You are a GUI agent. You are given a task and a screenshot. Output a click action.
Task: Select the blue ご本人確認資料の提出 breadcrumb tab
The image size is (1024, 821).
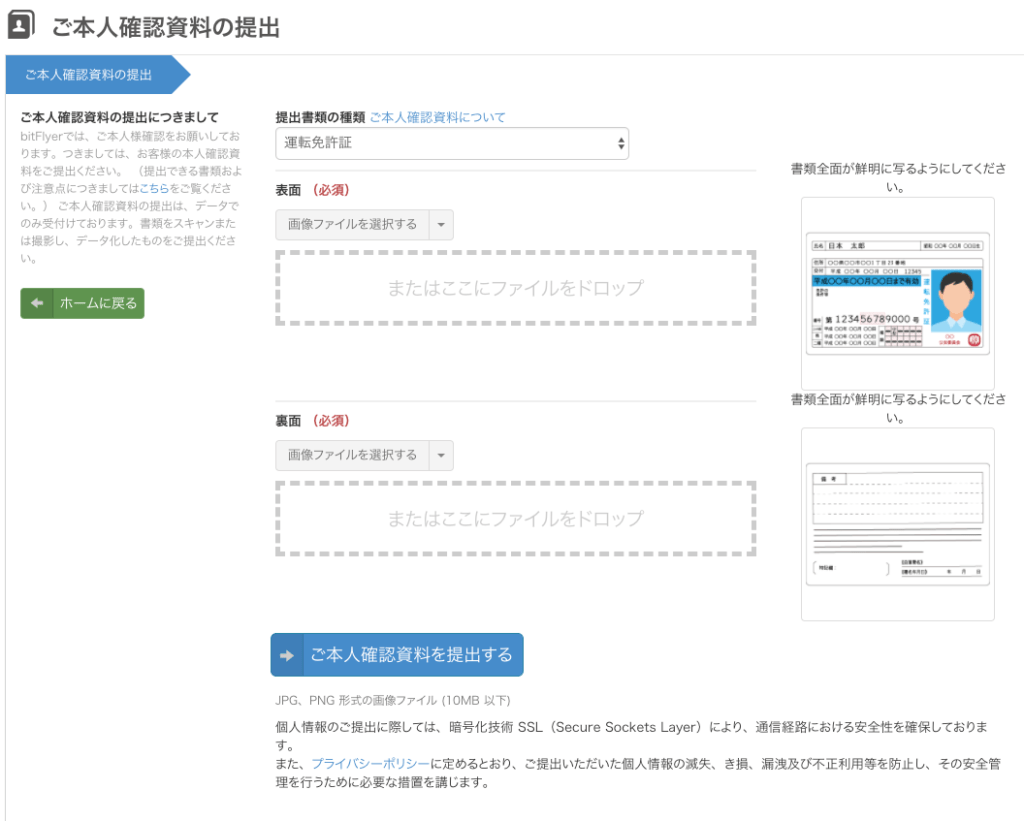(90, 75)
